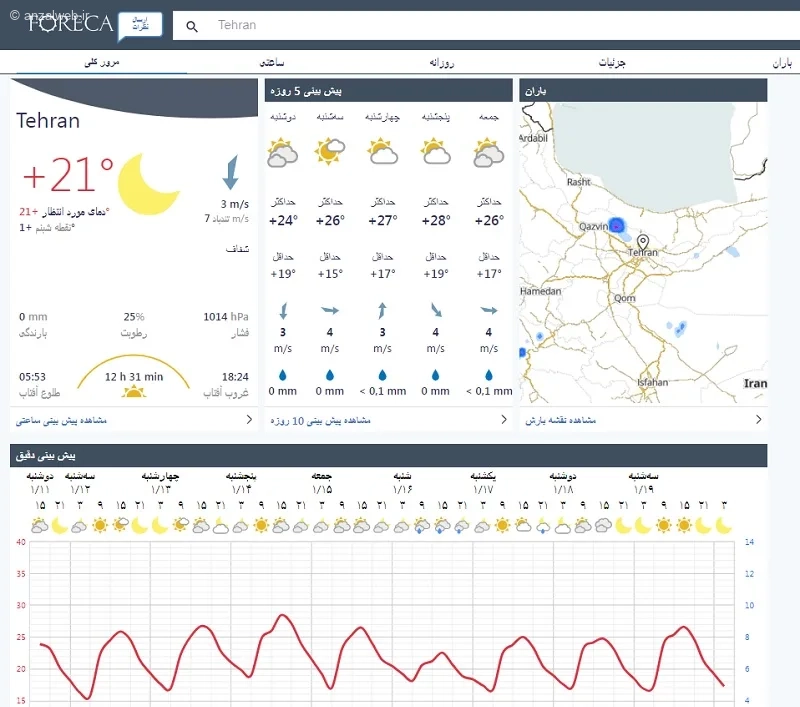Click the Tehran search input field

[486, 25]
